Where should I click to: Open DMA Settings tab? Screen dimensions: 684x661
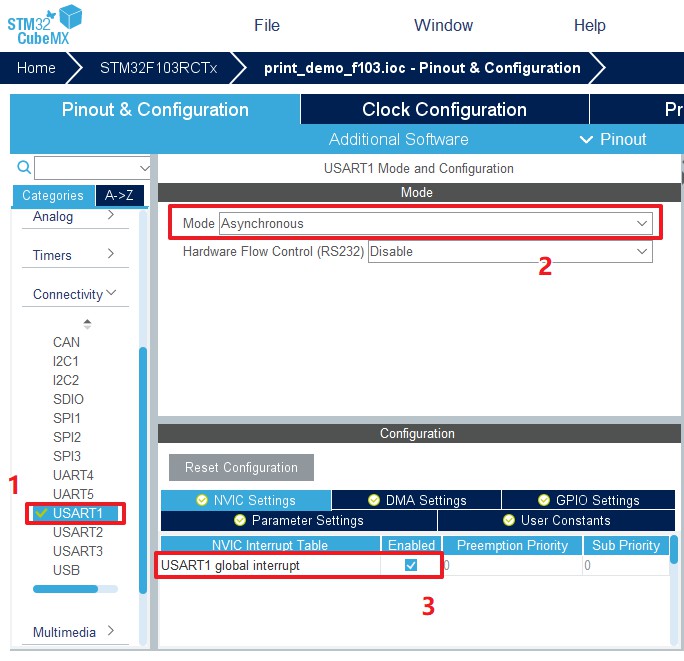point(417,500)
